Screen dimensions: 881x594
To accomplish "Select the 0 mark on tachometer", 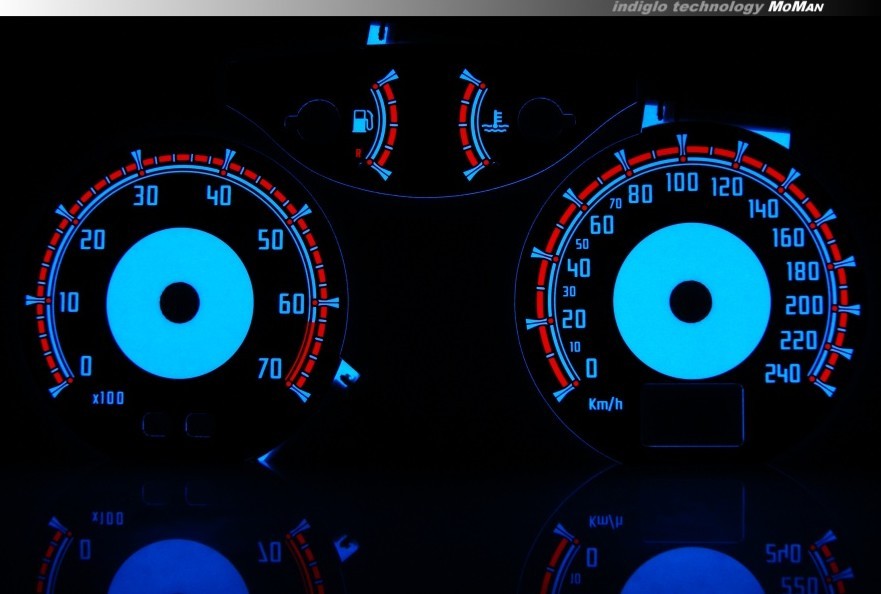I will point(86,364).
